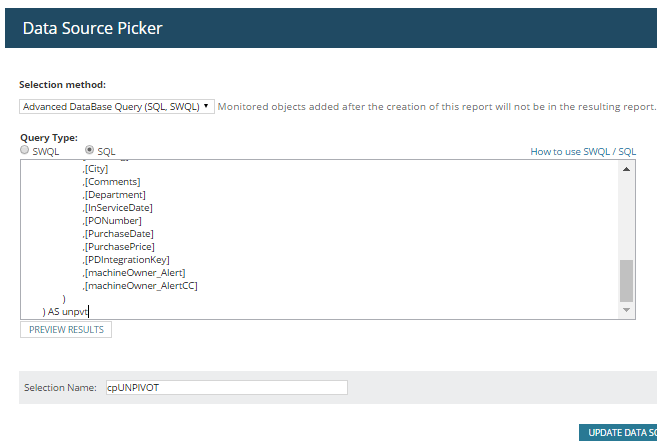The height and width of the screenshot is (442, 657).
Task: Place cursor on the [City] line
Action: [x=97, y=168]
